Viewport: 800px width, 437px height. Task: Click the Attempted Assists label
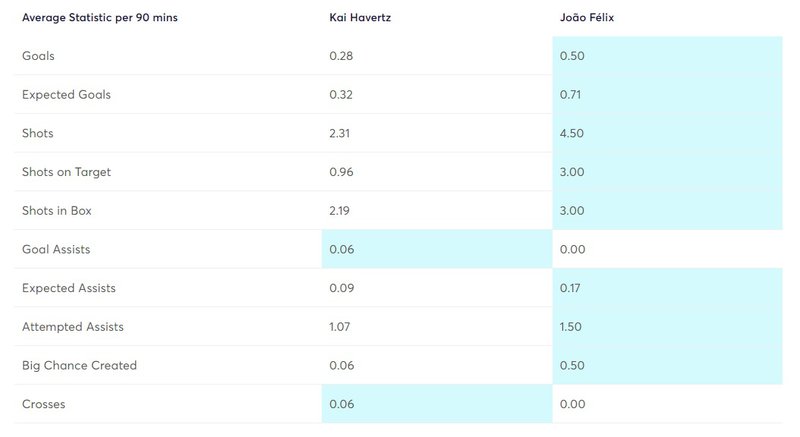(71, 326)
